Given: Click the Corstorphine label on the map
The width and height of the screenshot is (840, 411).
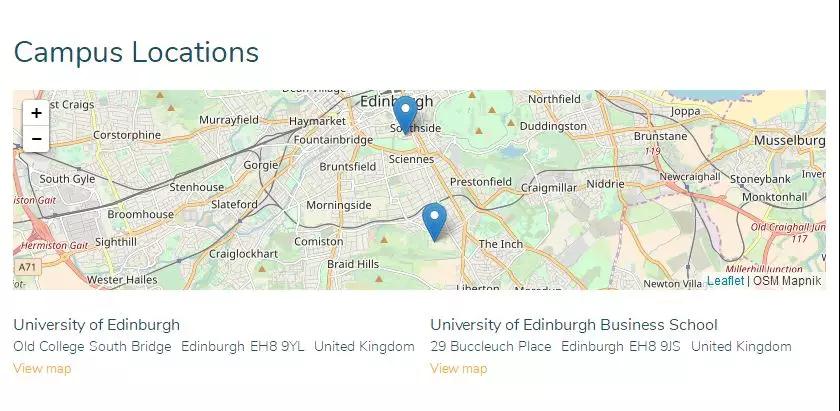Looking at the screenshot, I should [127, 135].
